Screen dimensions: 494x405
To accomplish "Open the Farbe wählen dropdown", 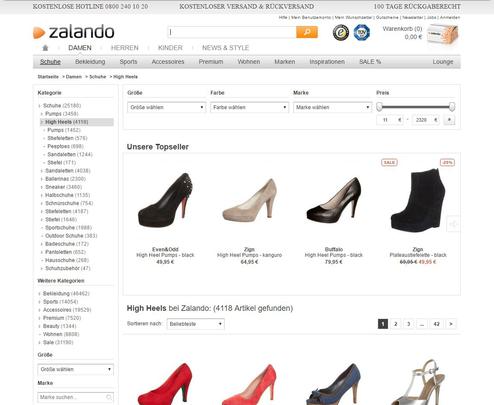I will coord(249,107).
